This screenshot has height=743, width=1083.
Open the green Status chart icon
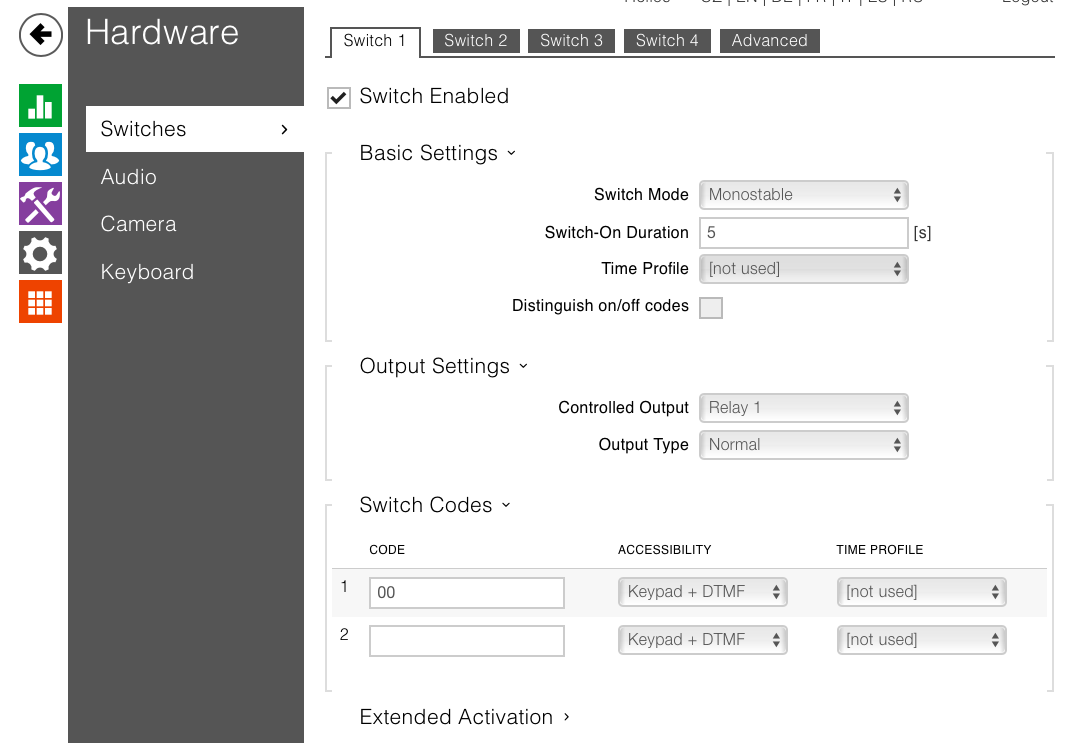point(40,106)
